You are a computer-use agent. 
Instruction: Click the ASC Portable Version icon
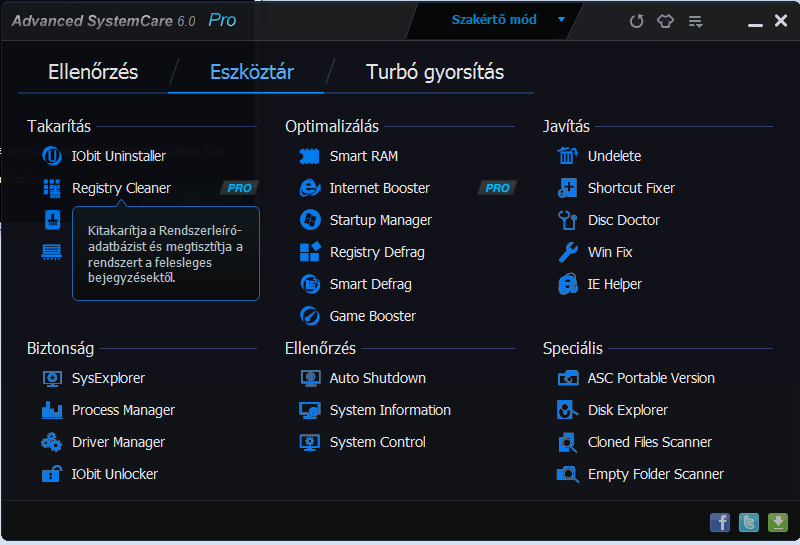tap(568, 378)
